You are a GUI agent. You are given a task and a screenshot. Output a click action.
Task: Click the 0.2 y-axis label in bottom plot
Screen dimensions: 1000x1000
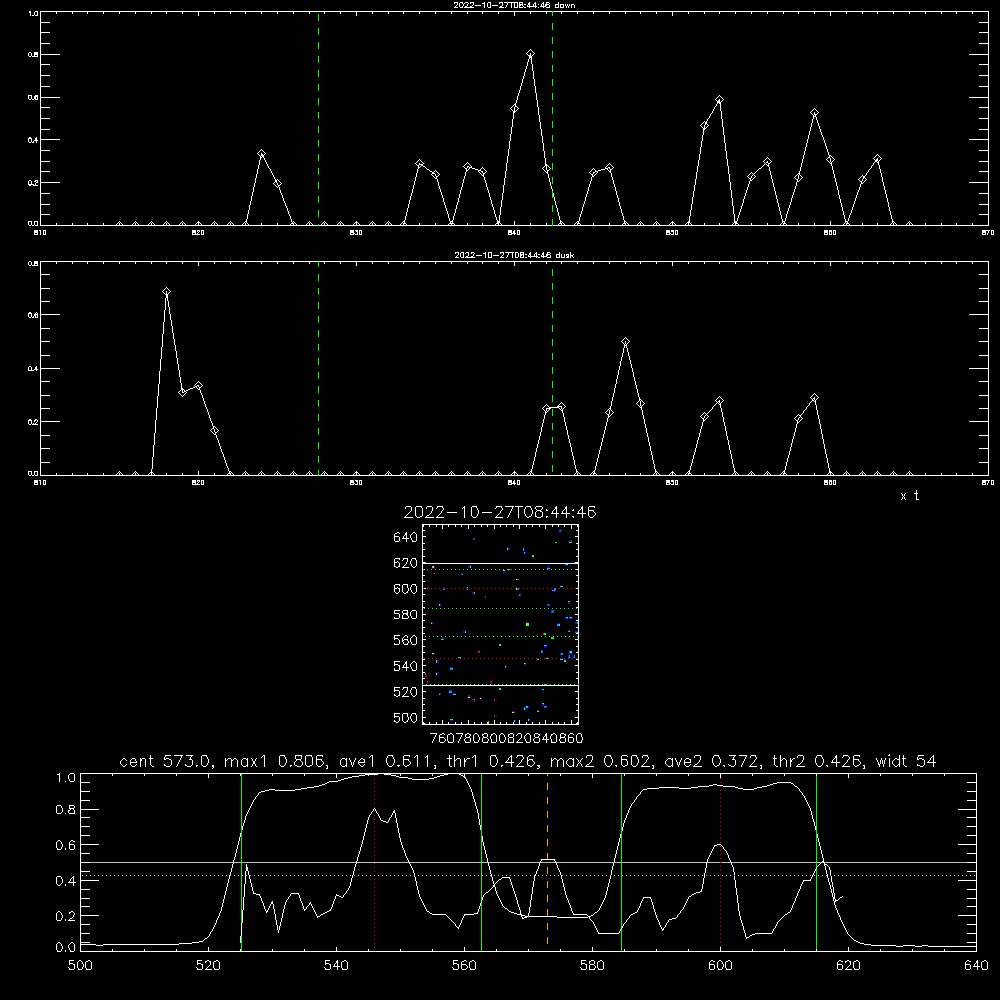pyautogui.click(x=66, y=916)
